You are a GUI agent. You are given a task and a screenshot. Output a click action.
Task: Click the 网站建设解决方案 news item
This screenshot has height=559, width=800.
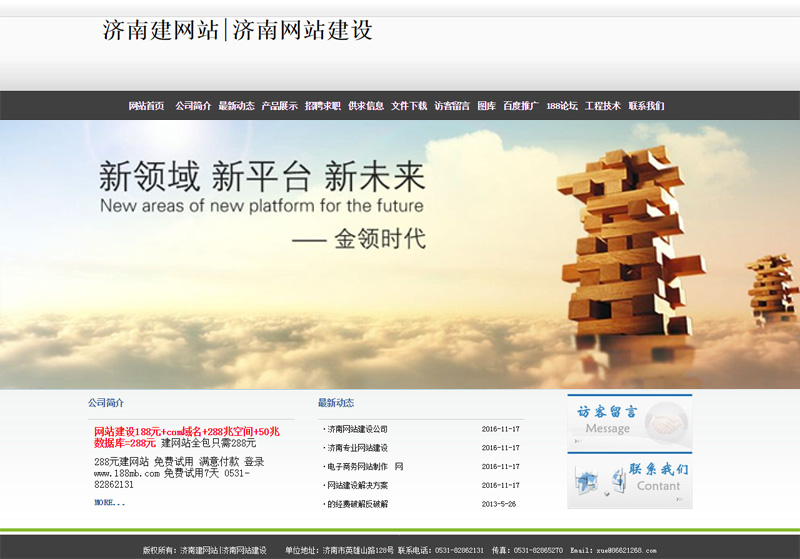tap(357, 485)
